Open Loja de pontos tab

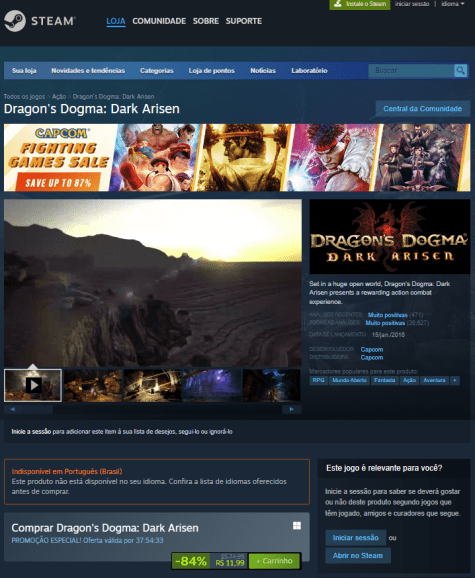click(212, 70)
